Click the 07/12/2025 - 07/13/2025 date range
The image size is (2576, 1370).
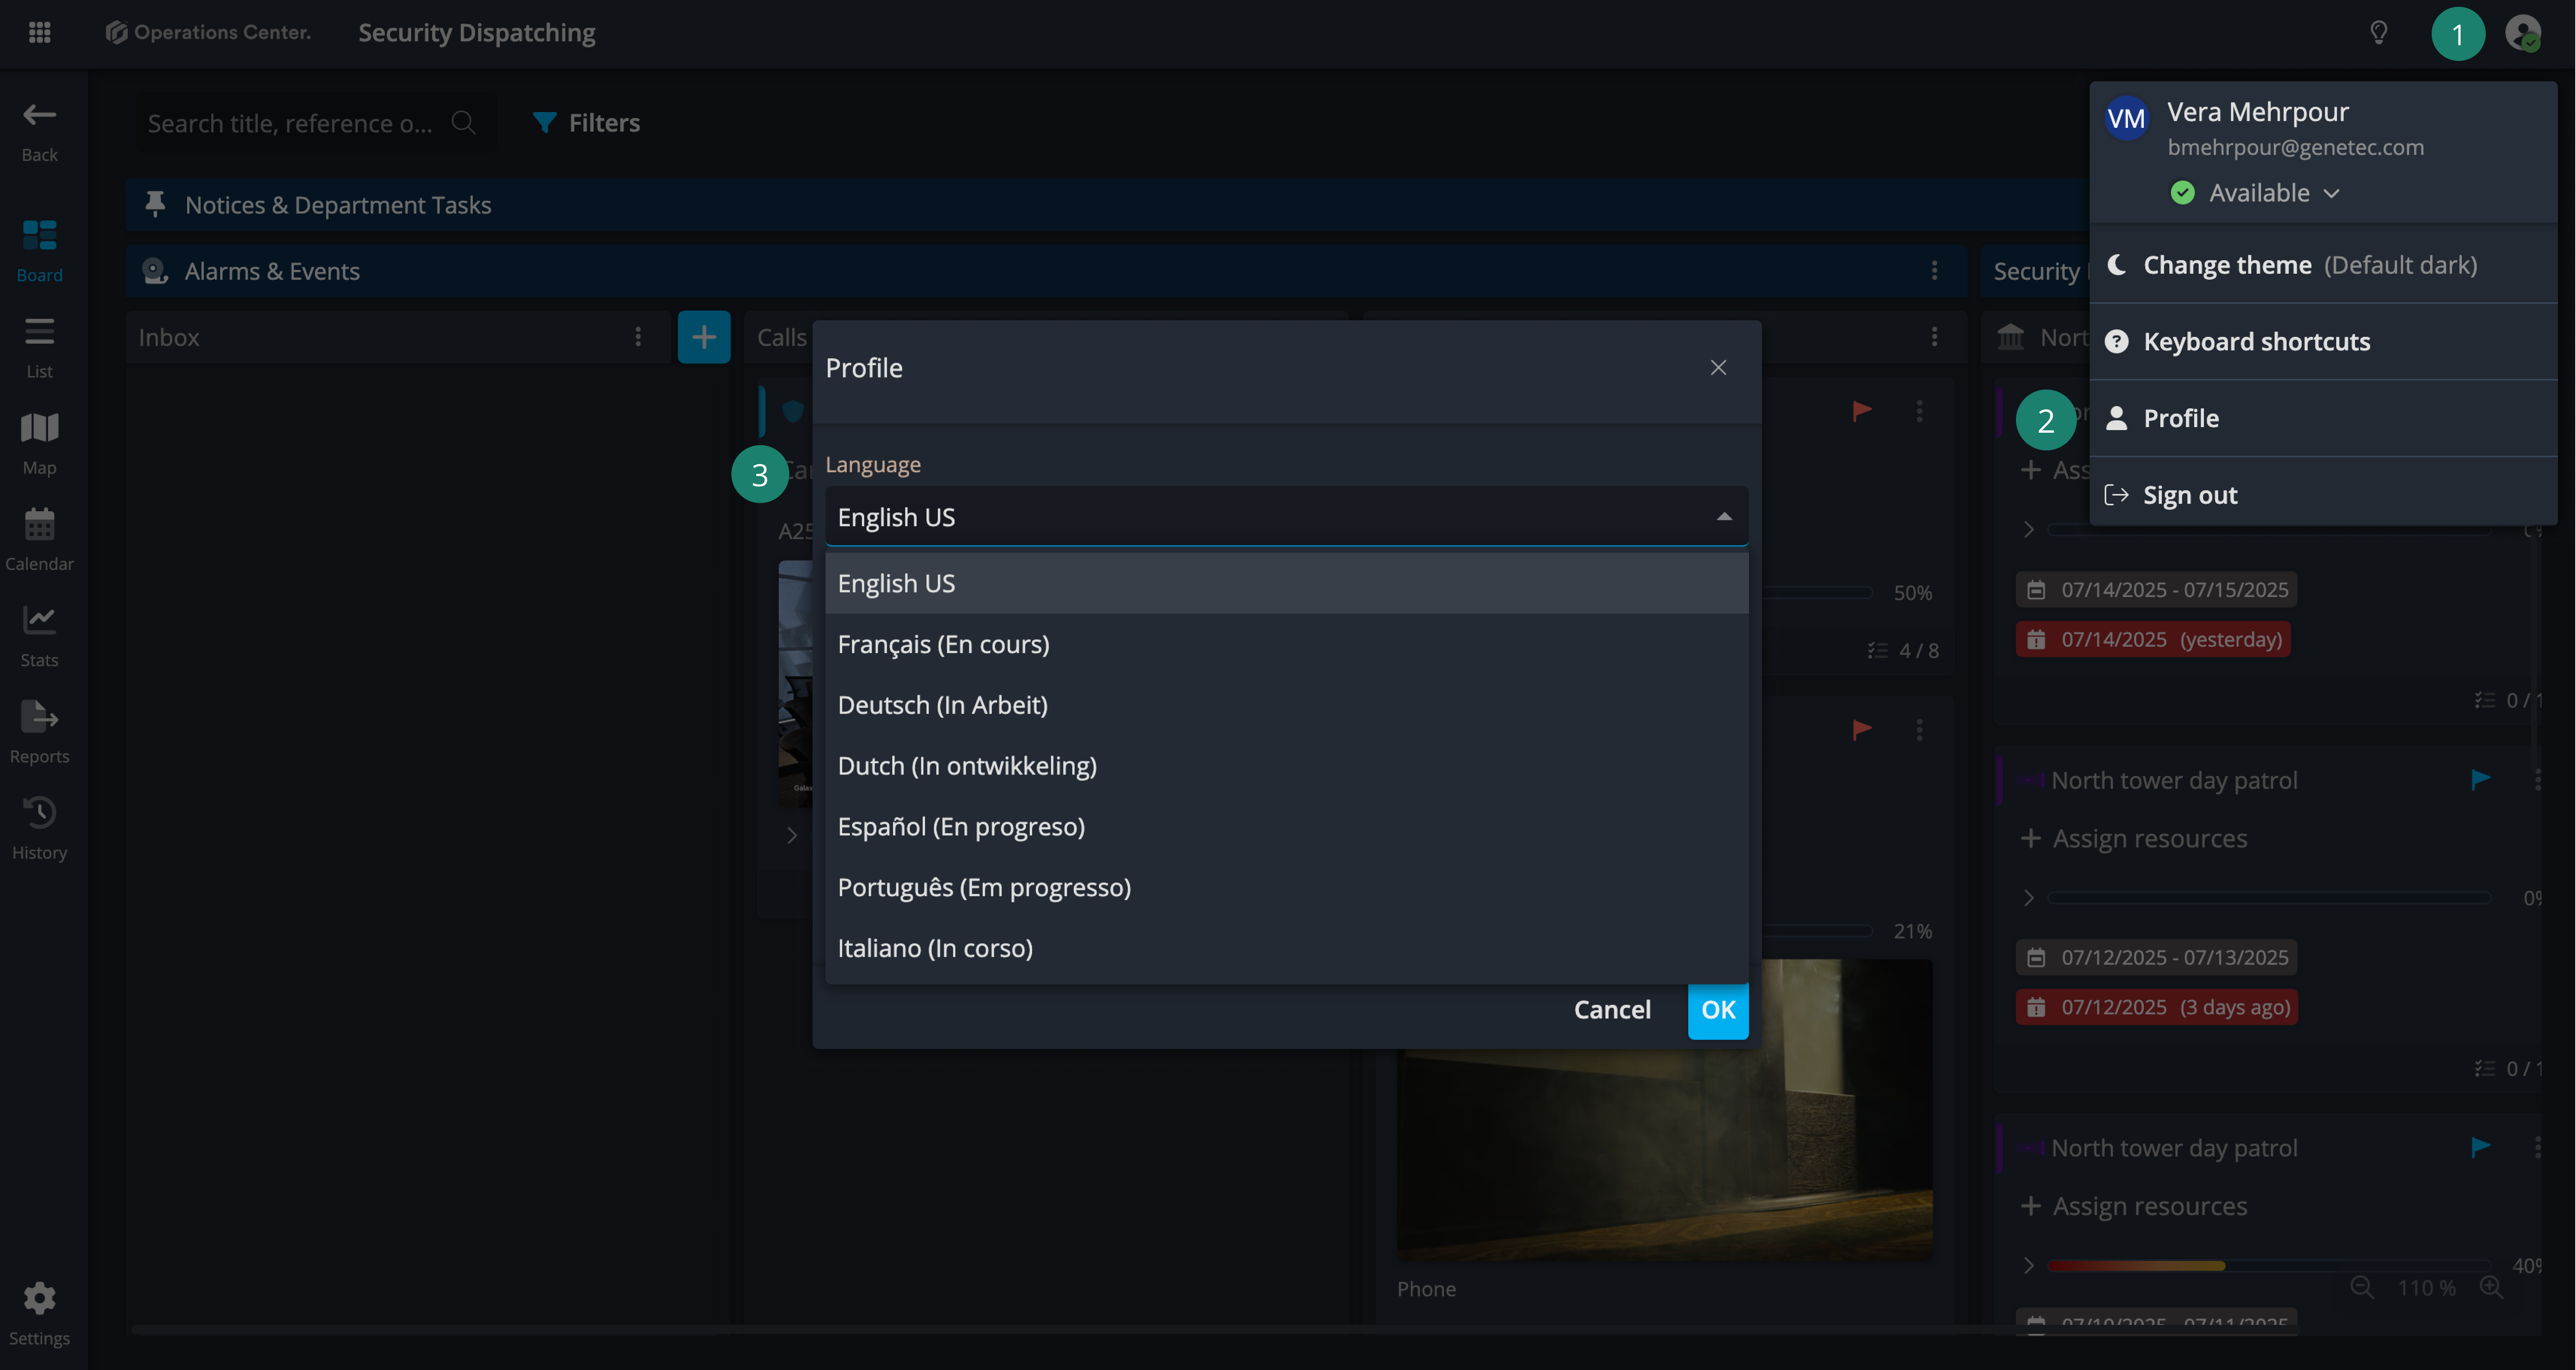[2156, 958]
